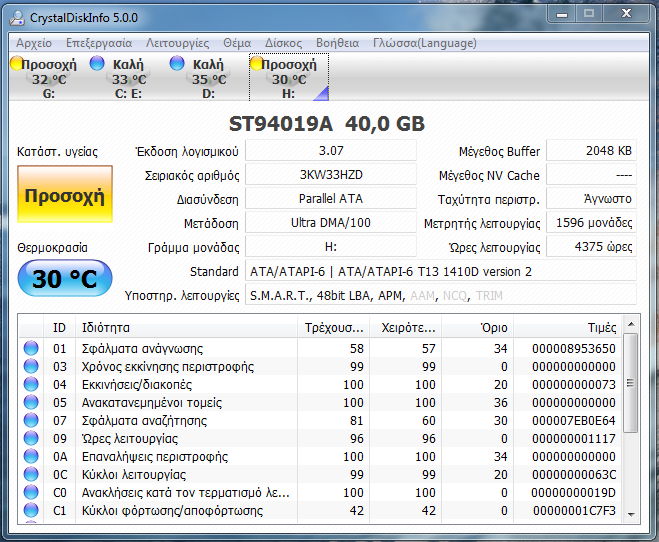
Task: Click the interface field Parallel ATA
Action: point(331,199)
